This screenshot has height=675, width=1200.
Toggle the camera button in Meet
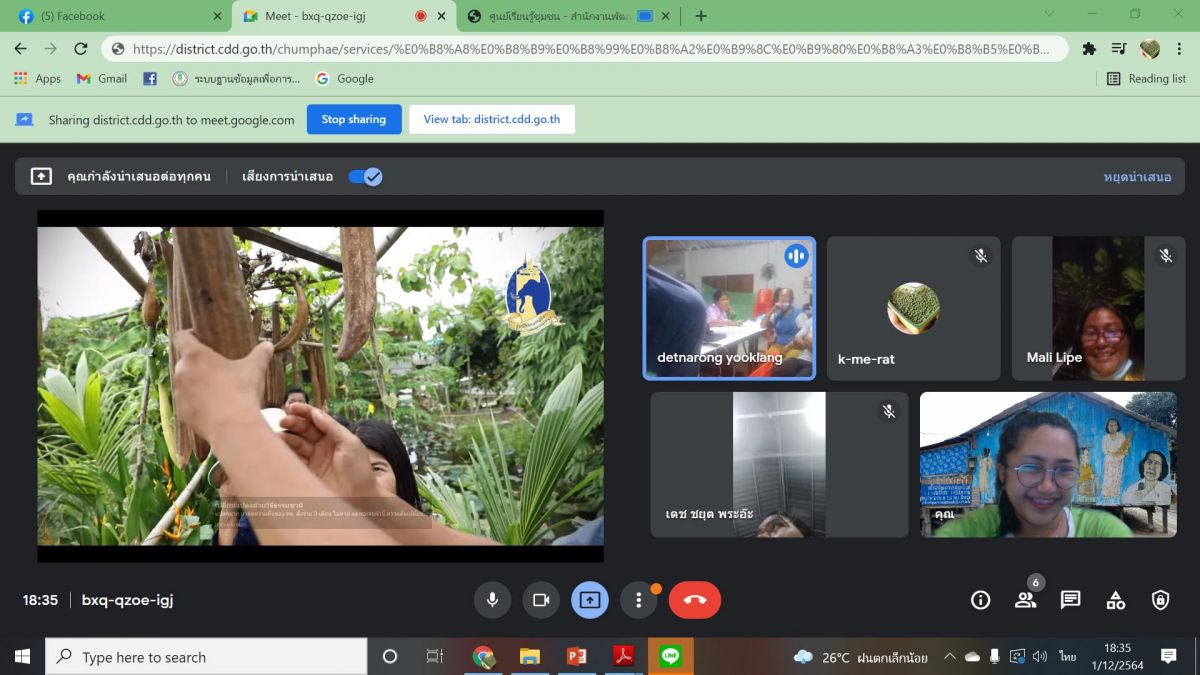541,600
